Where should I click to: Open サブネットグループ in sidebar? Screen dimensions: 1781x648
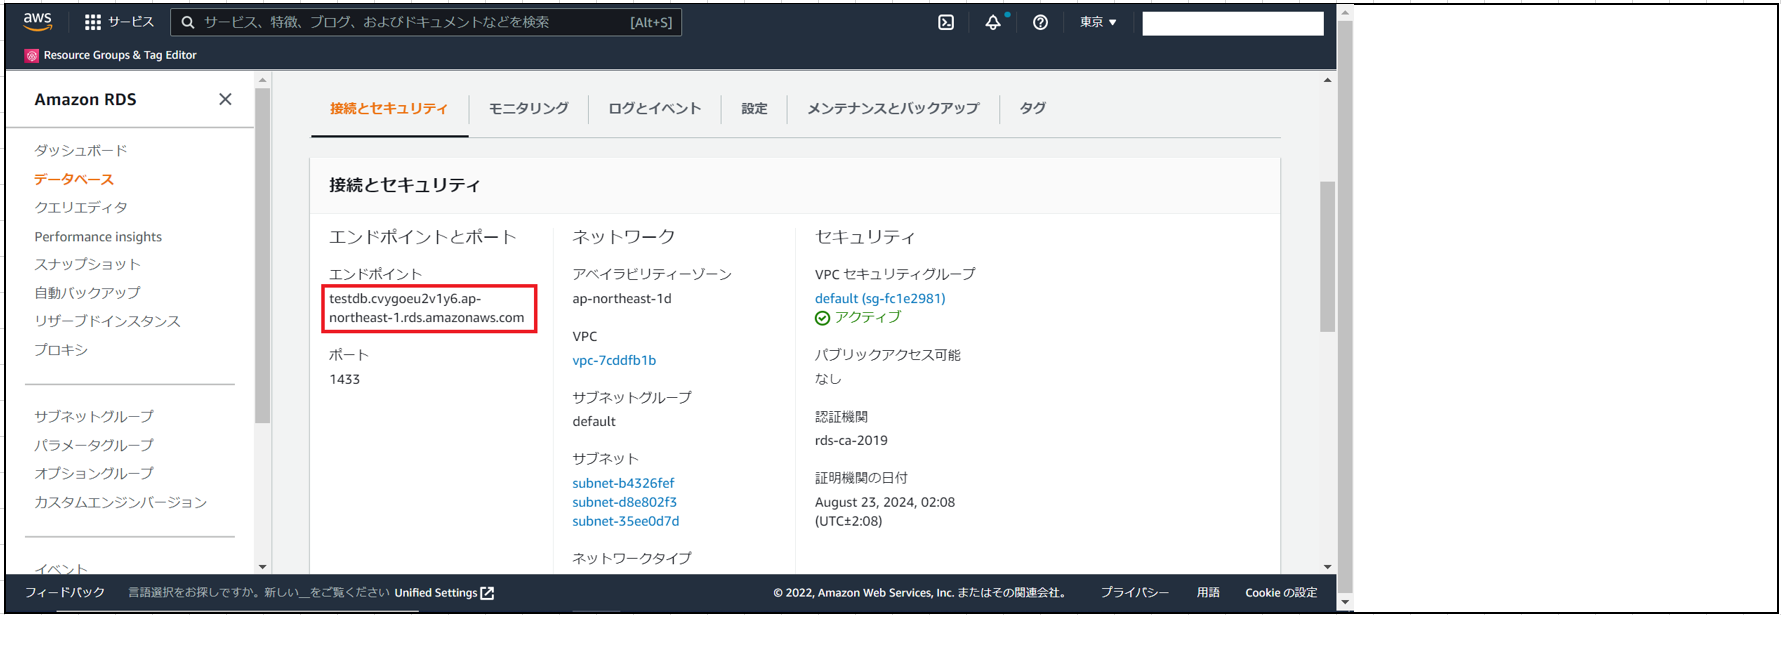(x=94, y=416)
